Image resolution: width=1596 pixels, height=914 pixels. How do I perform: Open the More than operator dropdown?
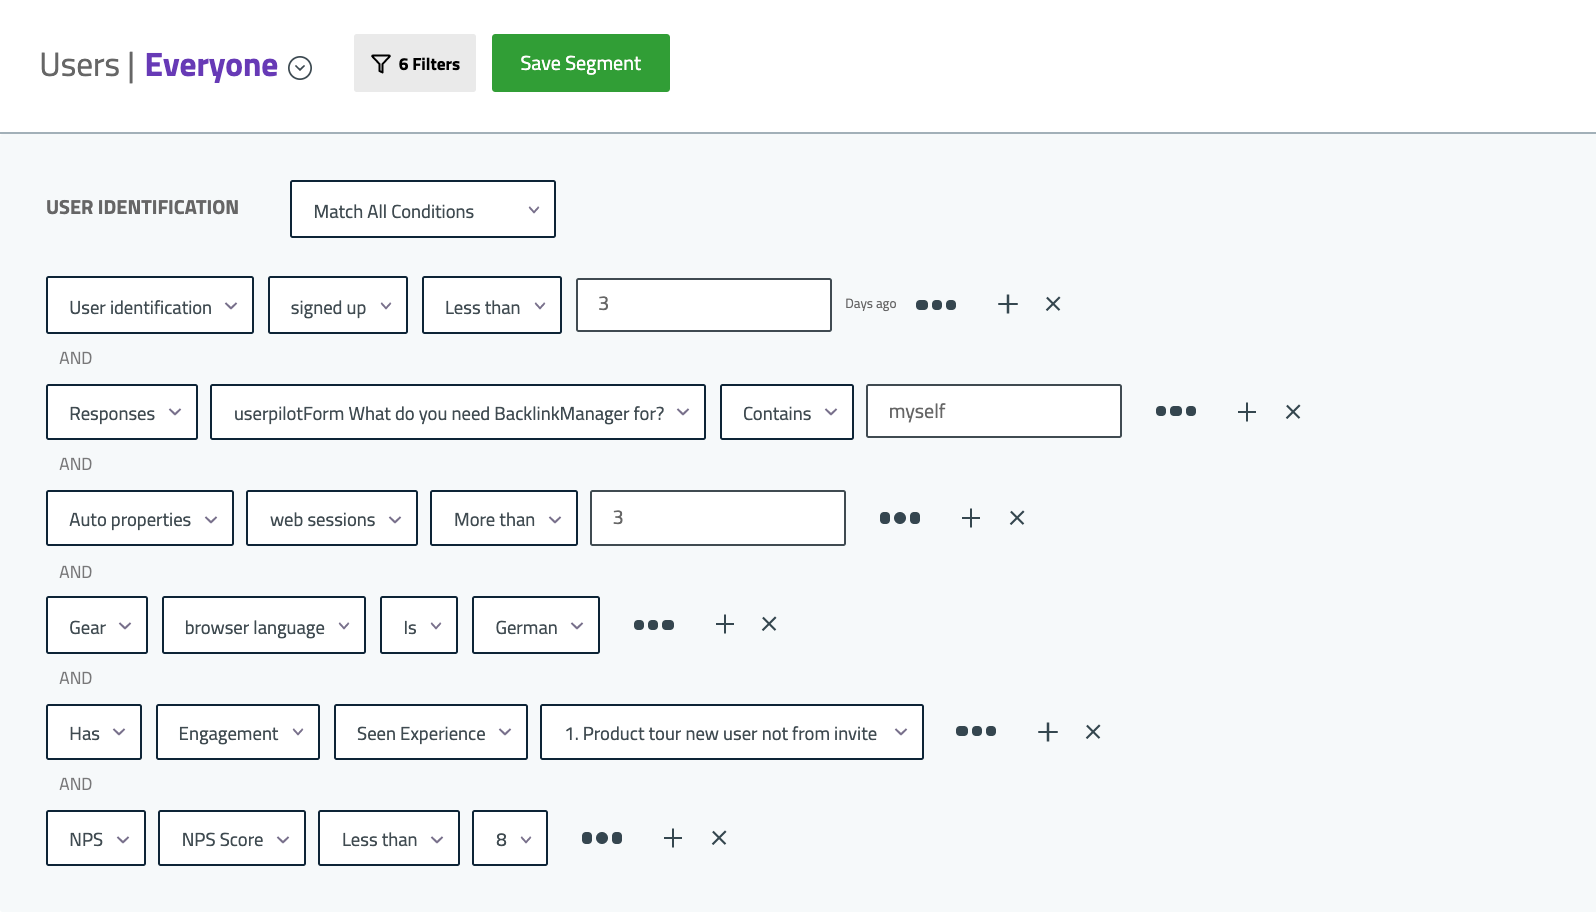click(504, 518)
